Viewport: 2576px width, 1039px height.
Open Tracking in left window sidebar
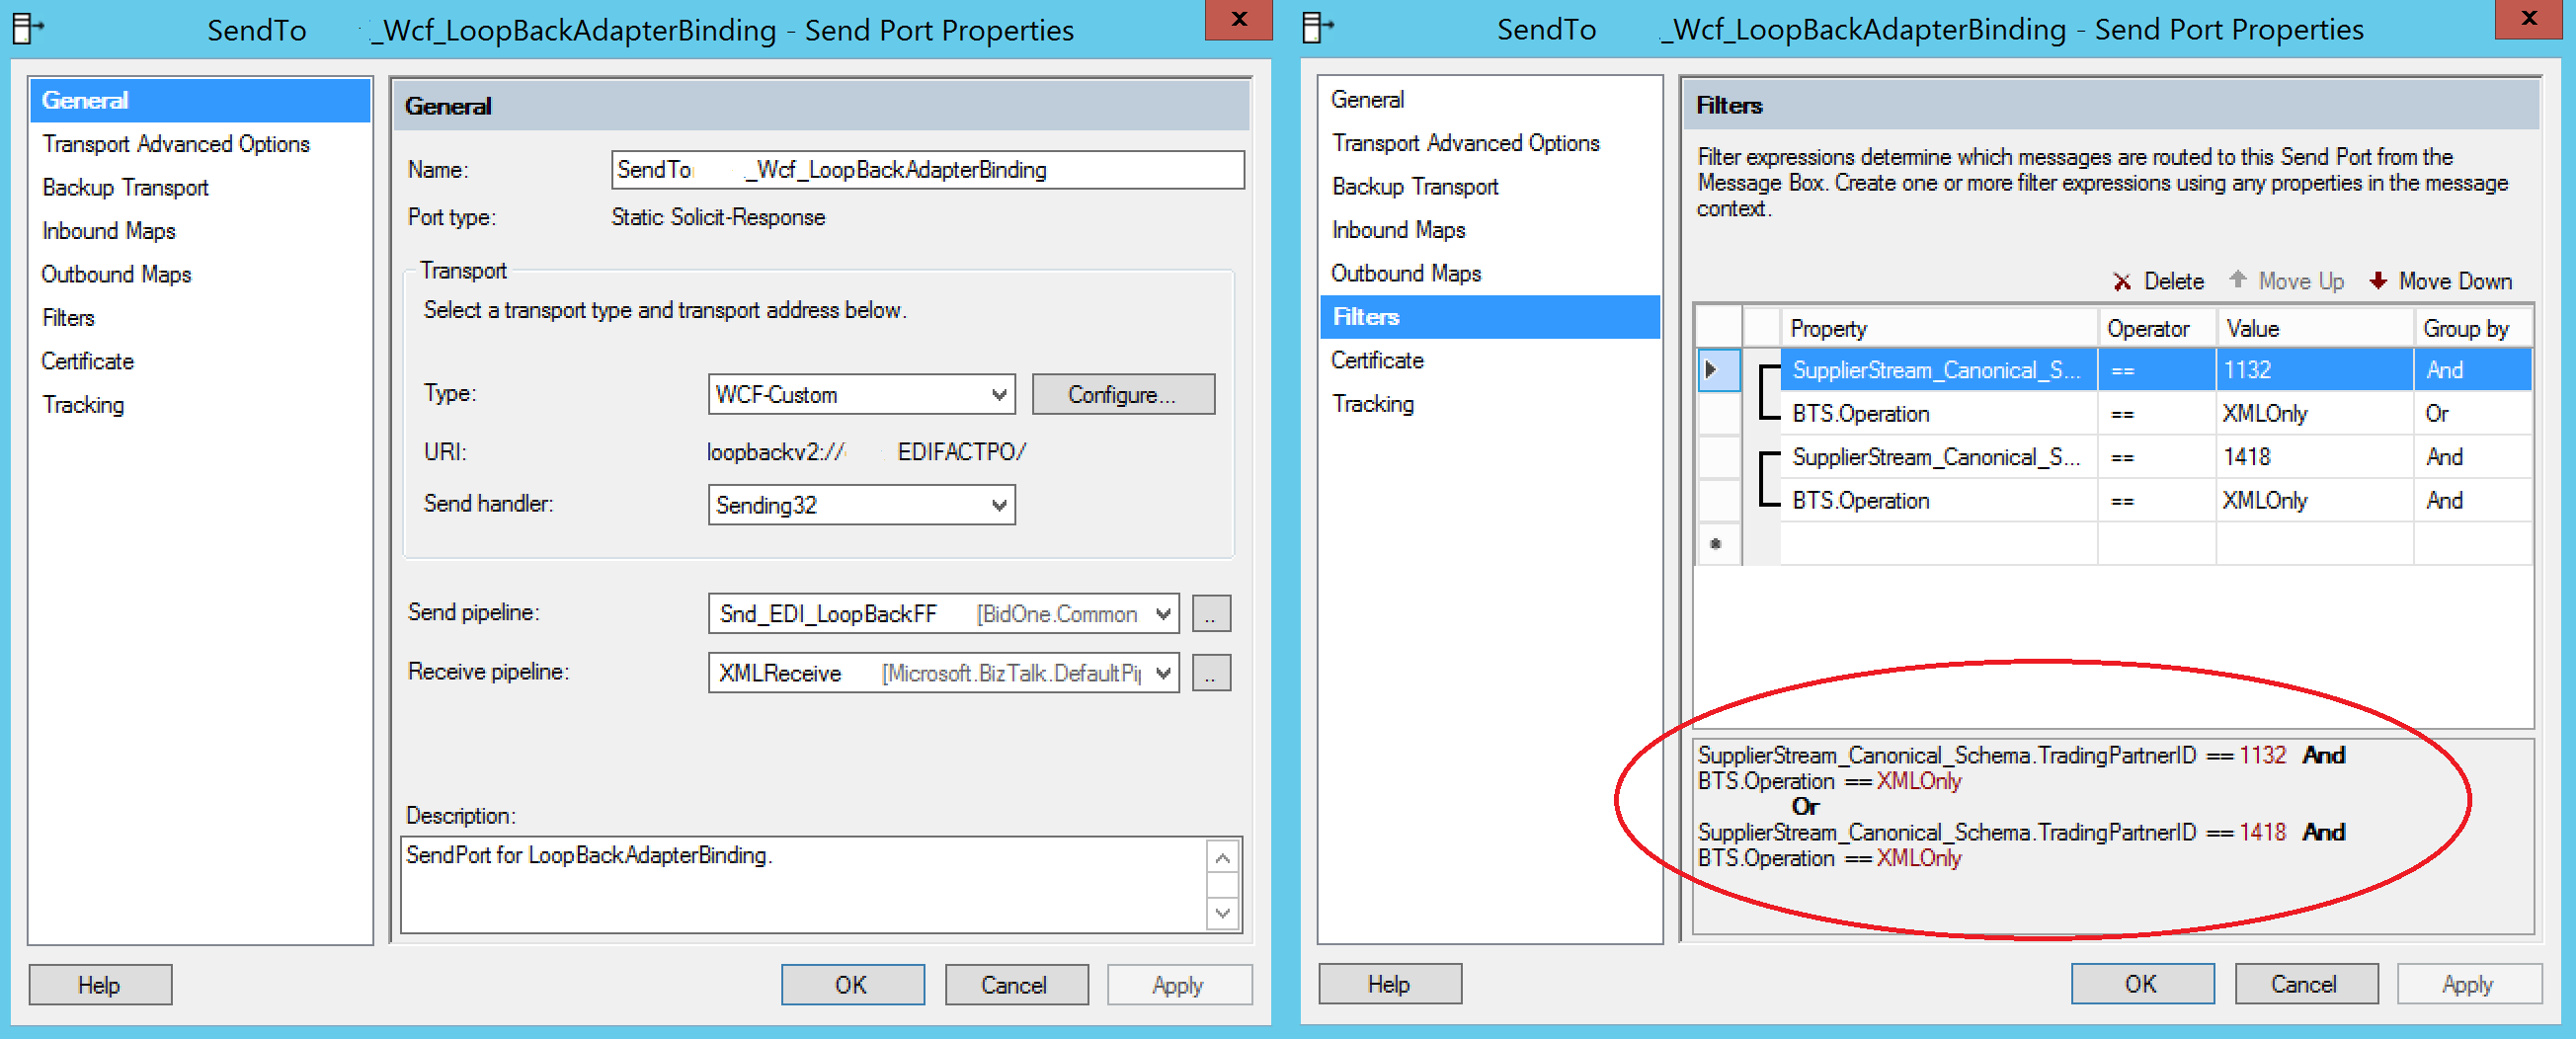83,405
